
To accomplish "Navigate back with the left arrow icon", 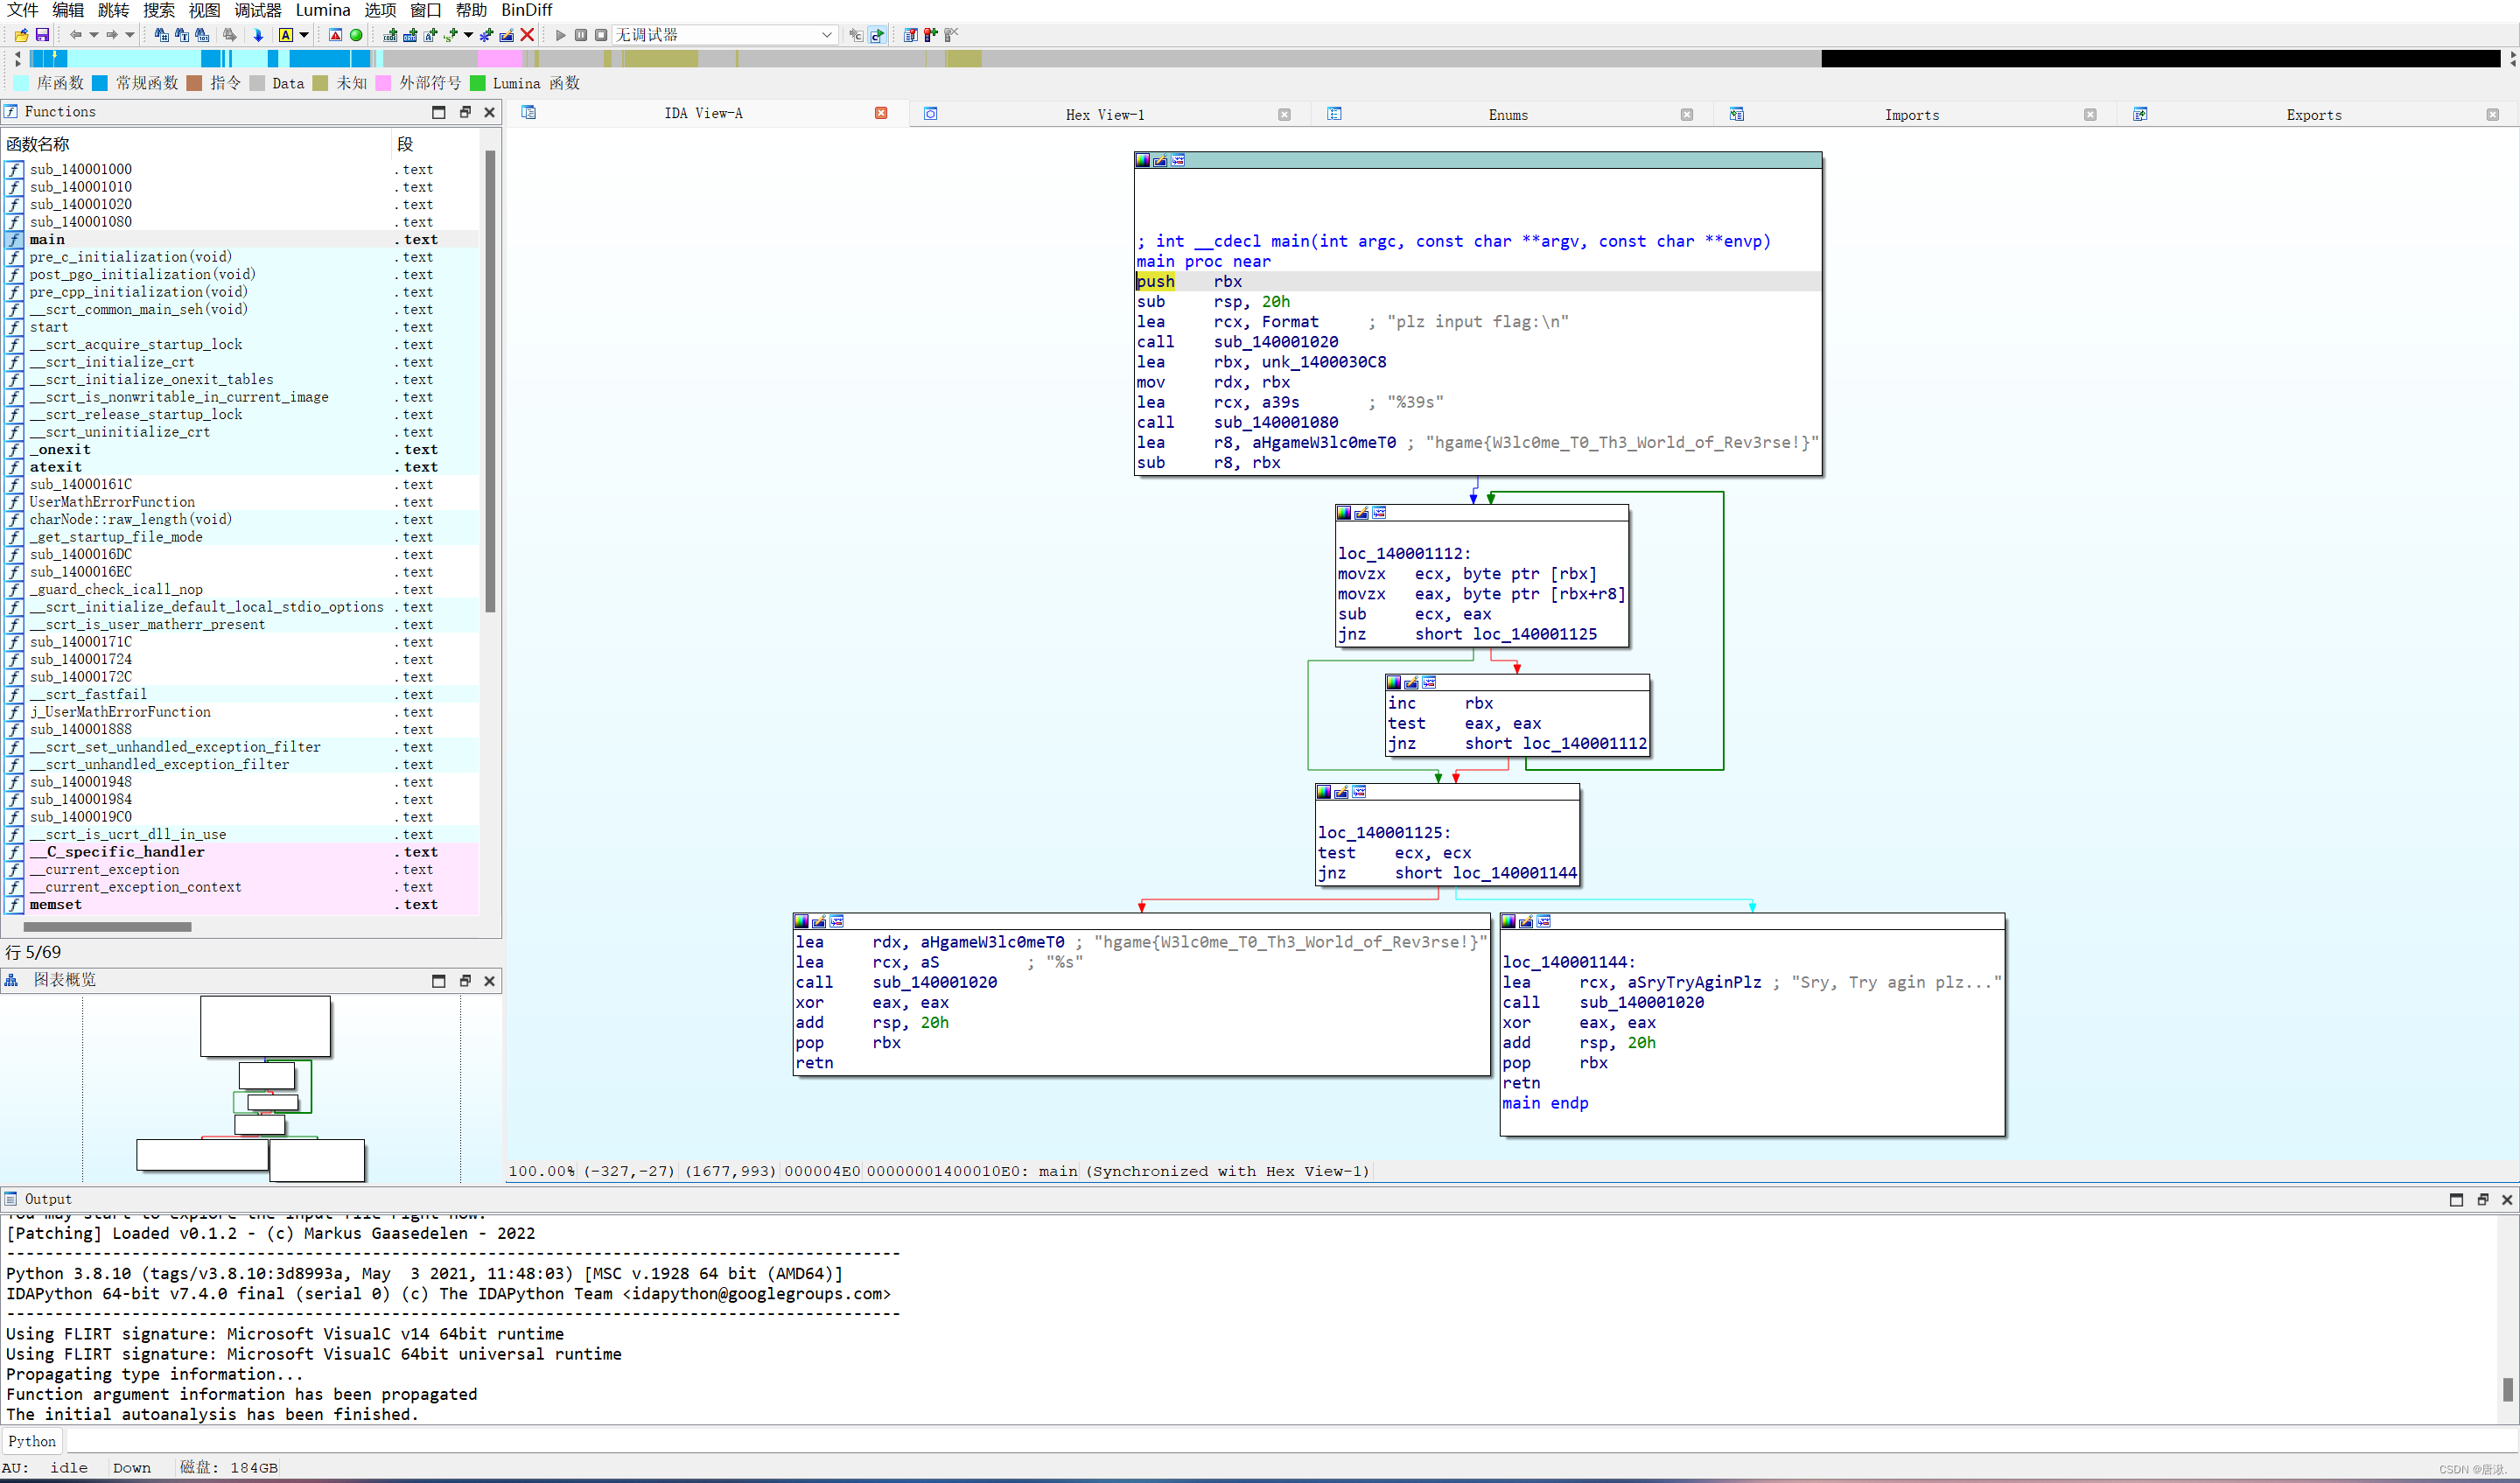I will point(76,35).
